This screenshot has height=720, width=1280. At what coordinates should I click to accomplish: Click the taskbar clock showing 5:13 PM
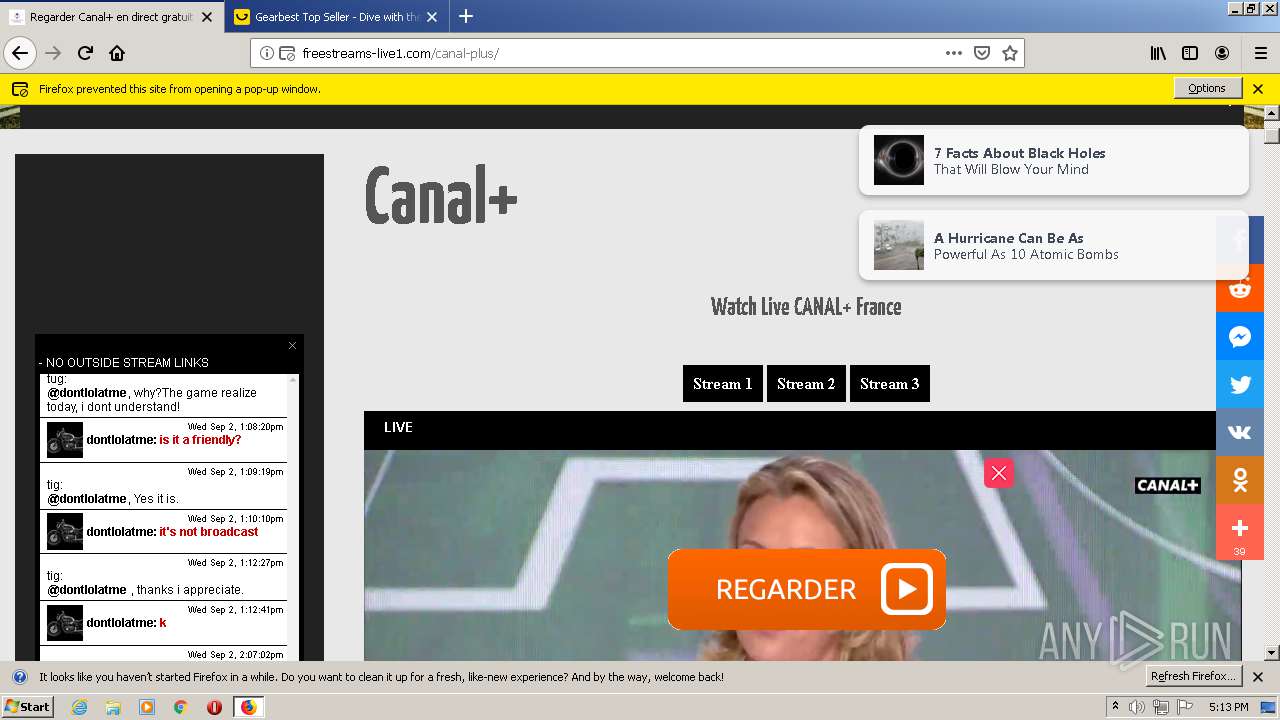pos(1228,707)
